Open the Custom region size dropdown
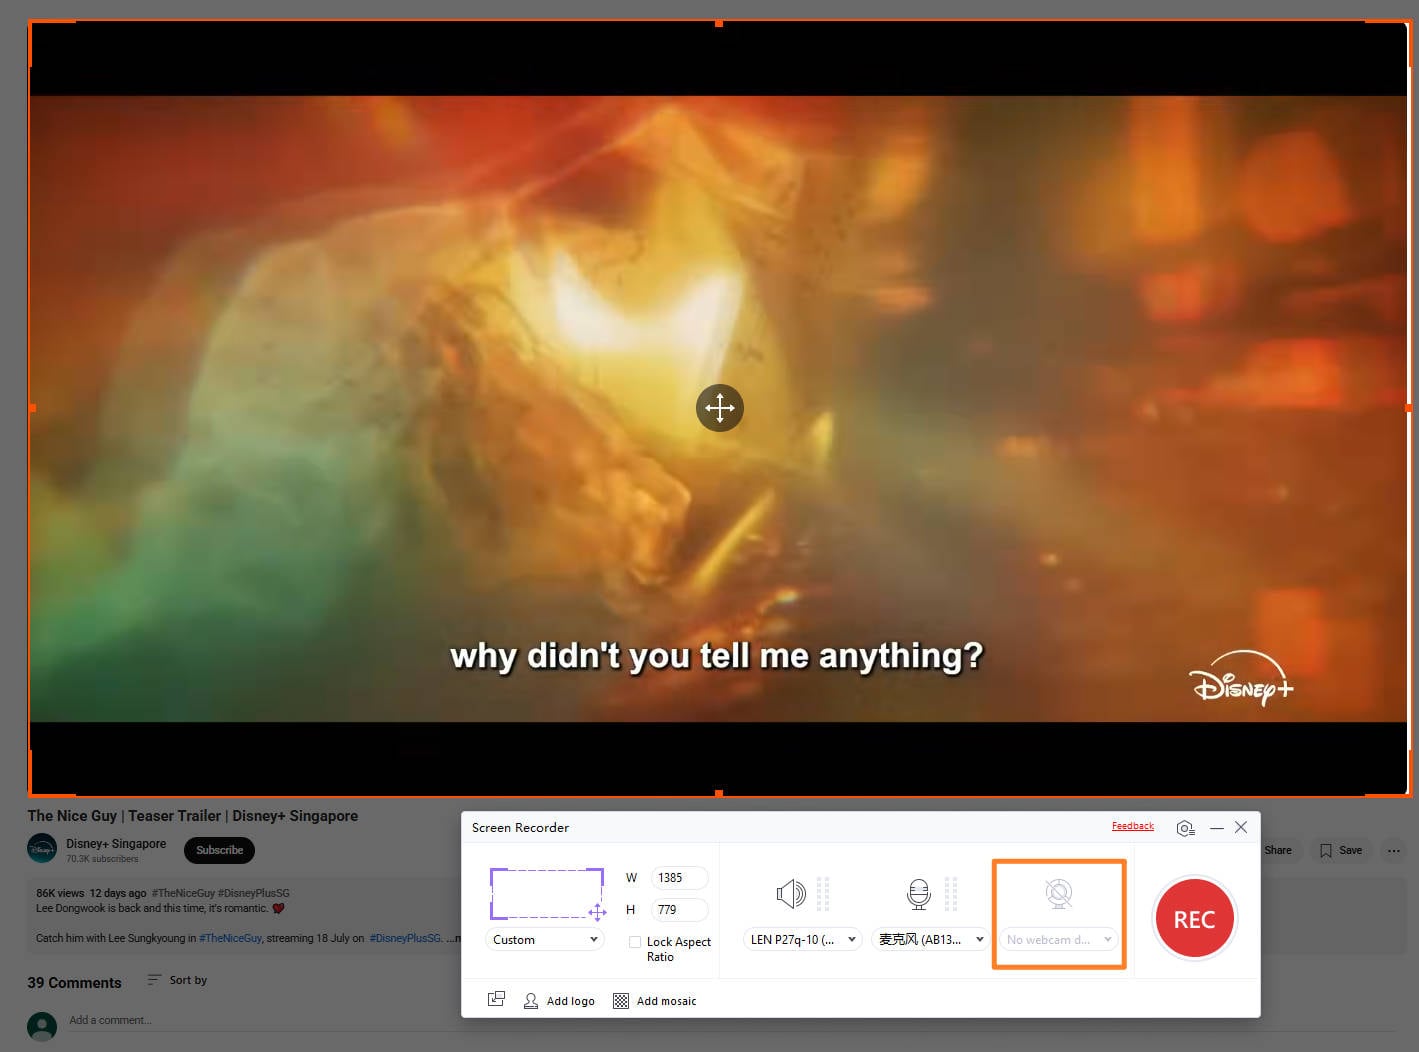Screen dimensions: 1419x1052 [x=545, y=940]
